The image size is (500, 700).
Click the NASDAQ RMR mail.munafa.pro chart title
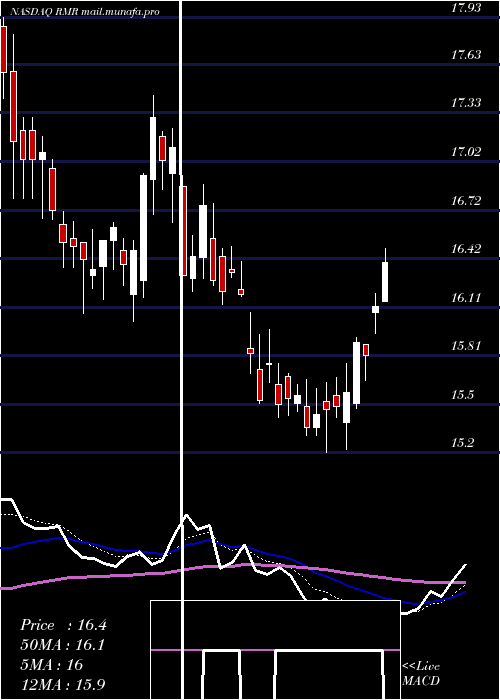tap(84, 12)
